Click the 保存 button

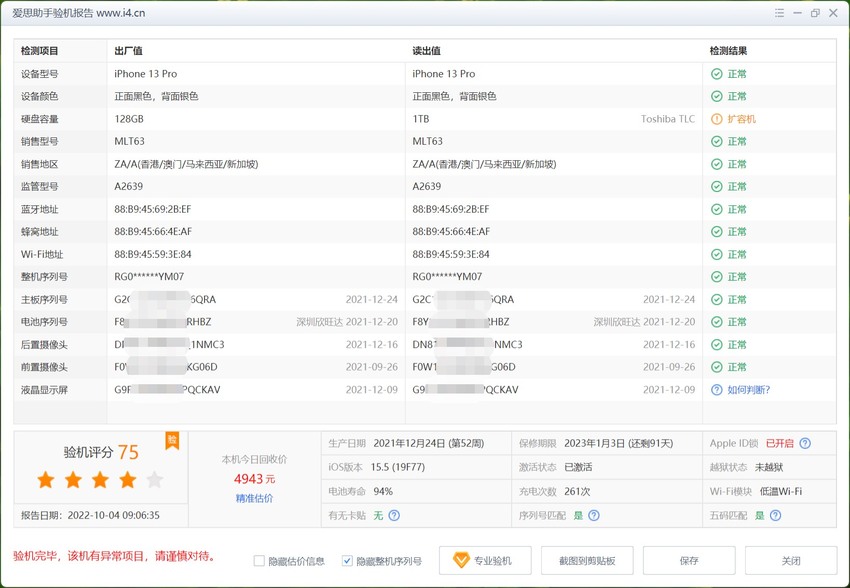coord(689,560)
